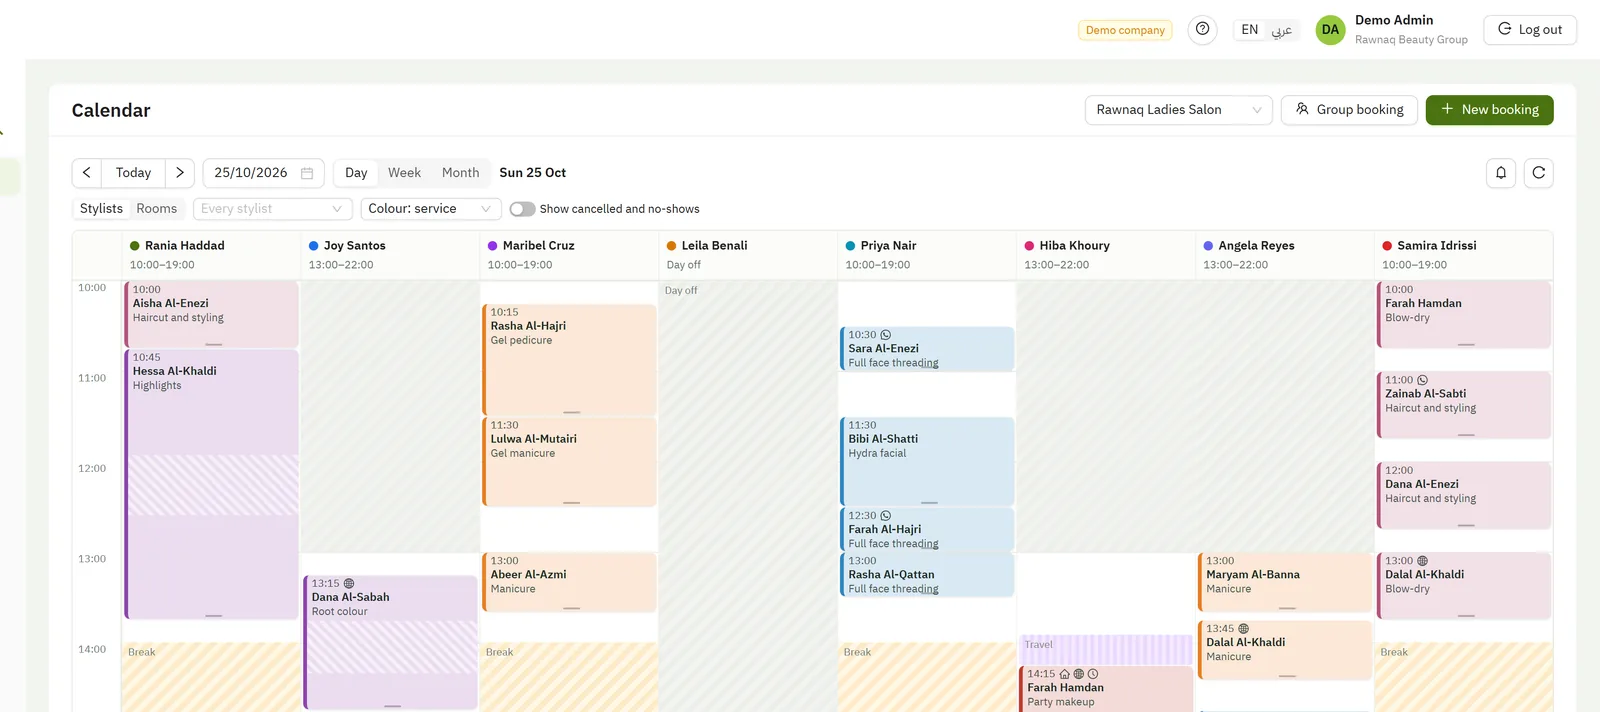The height and width of the screenshot is (712, 1600).
Task: Click the Group booking button
Action: [x=1349, y=110]
